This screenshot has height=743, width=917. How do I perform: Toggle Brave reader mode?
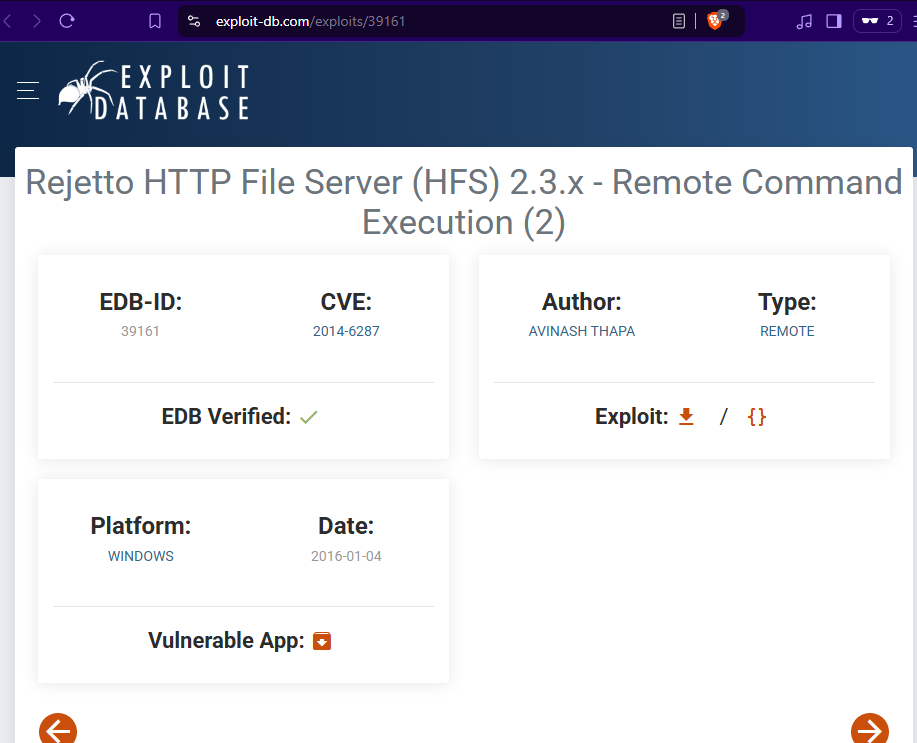[679, 21]
